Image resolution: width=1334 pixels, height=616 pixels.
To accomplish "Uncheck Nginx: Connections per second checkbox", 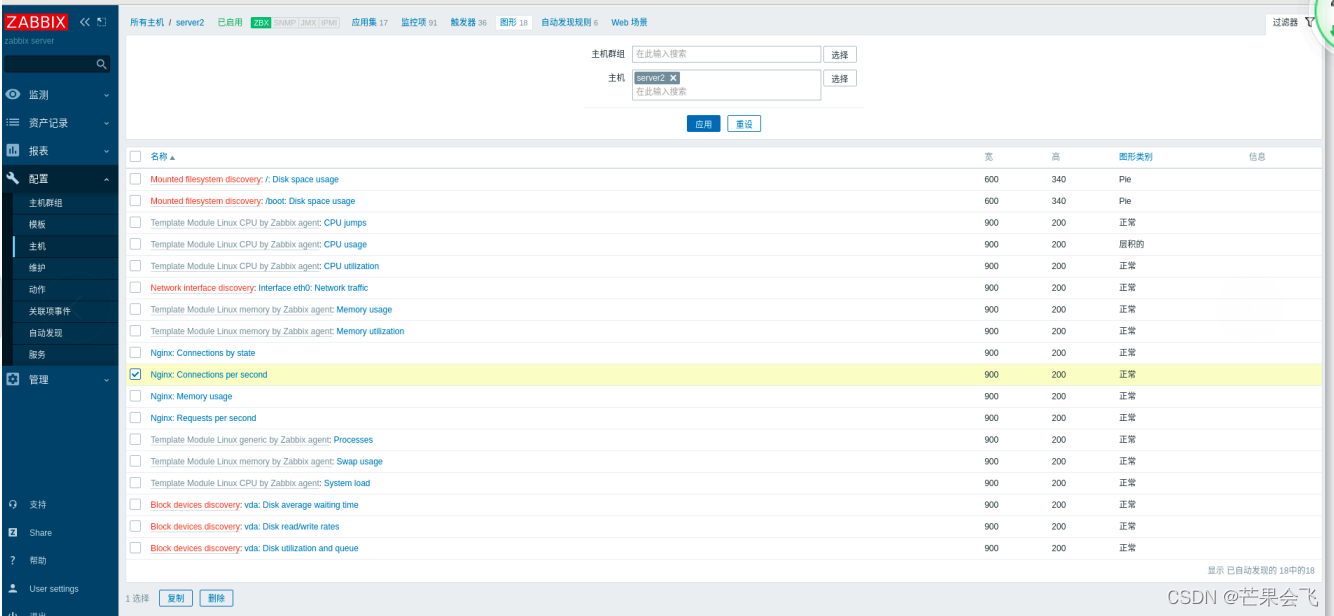I will (135, 374).
